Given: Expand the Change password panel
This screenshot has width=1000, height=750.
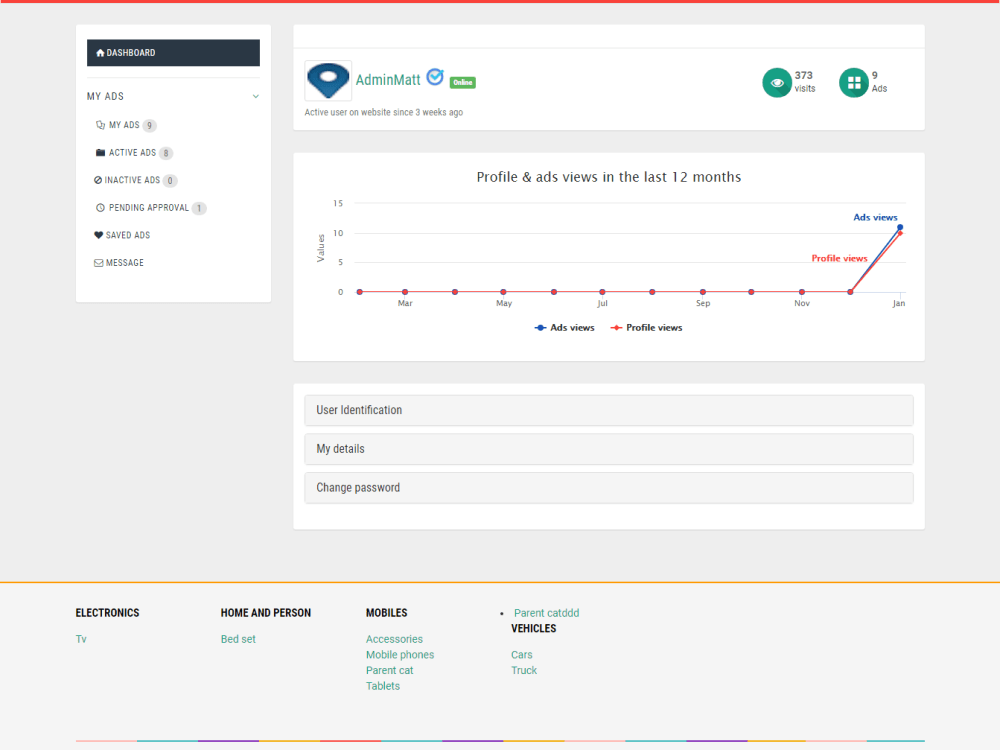Looking at the screenshot, I should click(608, 488).
